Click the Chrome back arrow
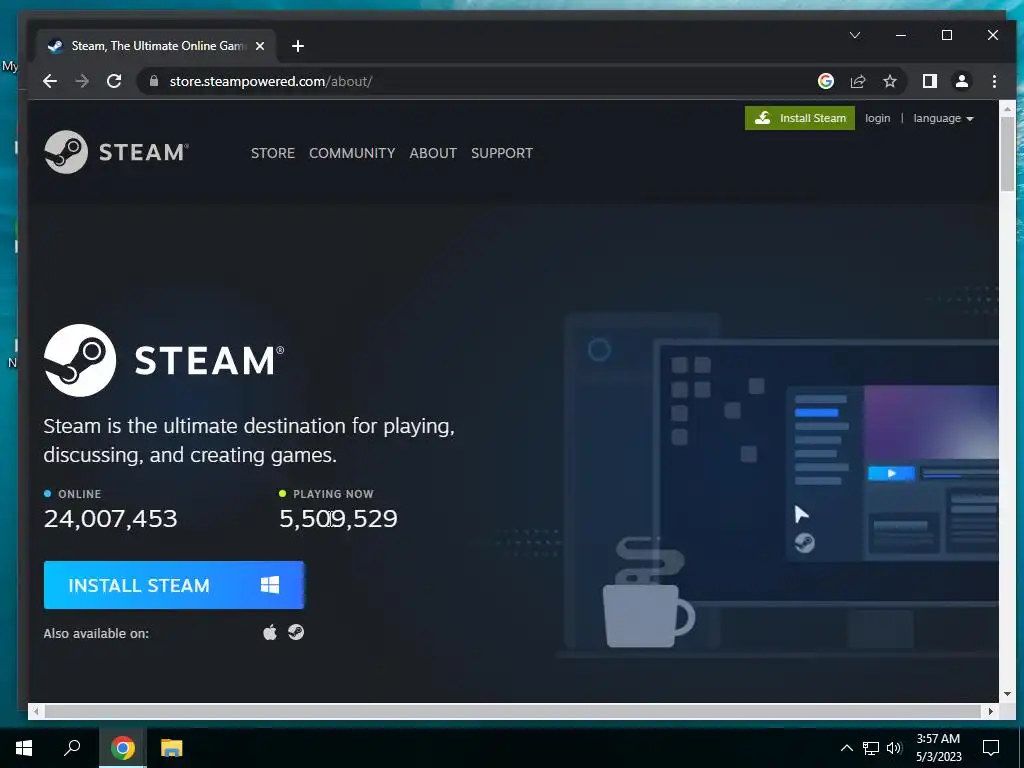 coord(50,81)
